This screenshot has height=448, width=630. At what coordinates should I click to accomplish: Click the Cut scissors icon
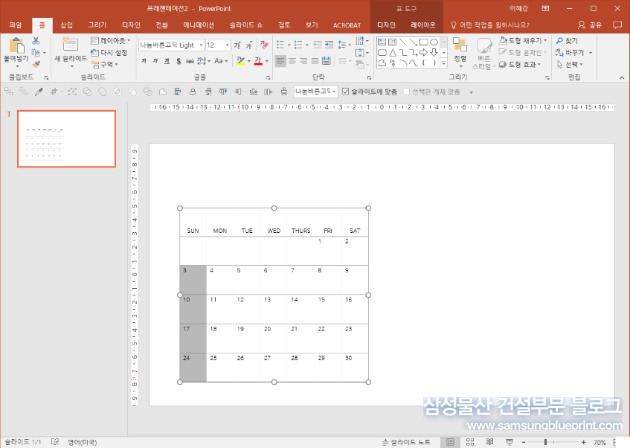(35, 41)
